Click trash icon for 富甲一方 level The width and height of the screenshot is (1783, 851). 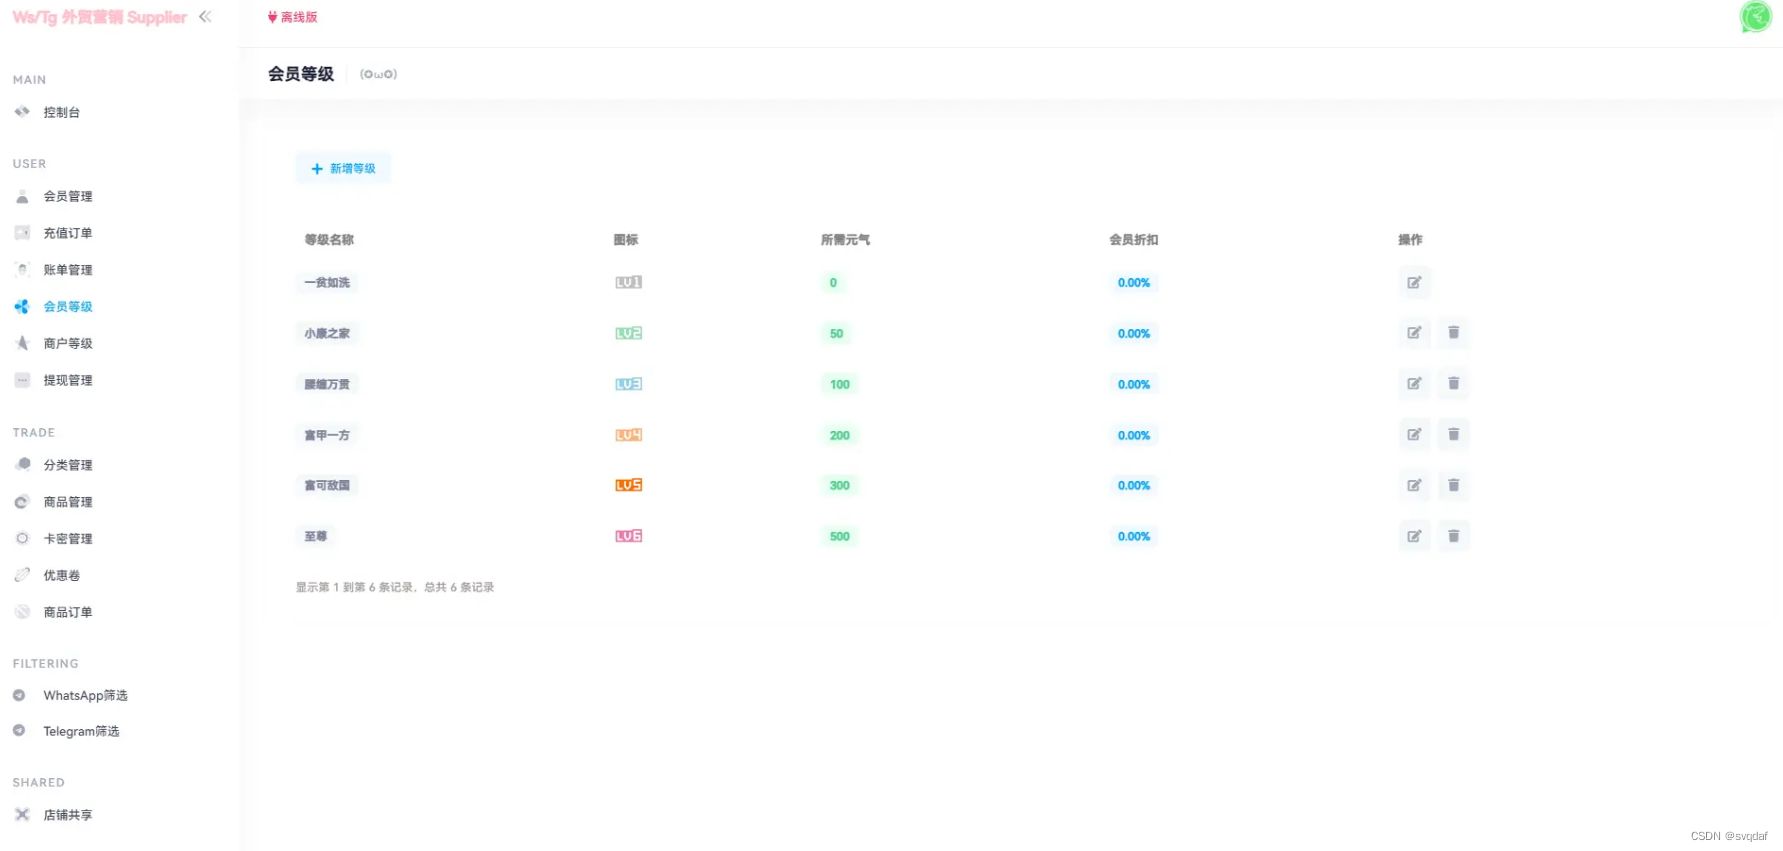click(x=1453, y=435)
